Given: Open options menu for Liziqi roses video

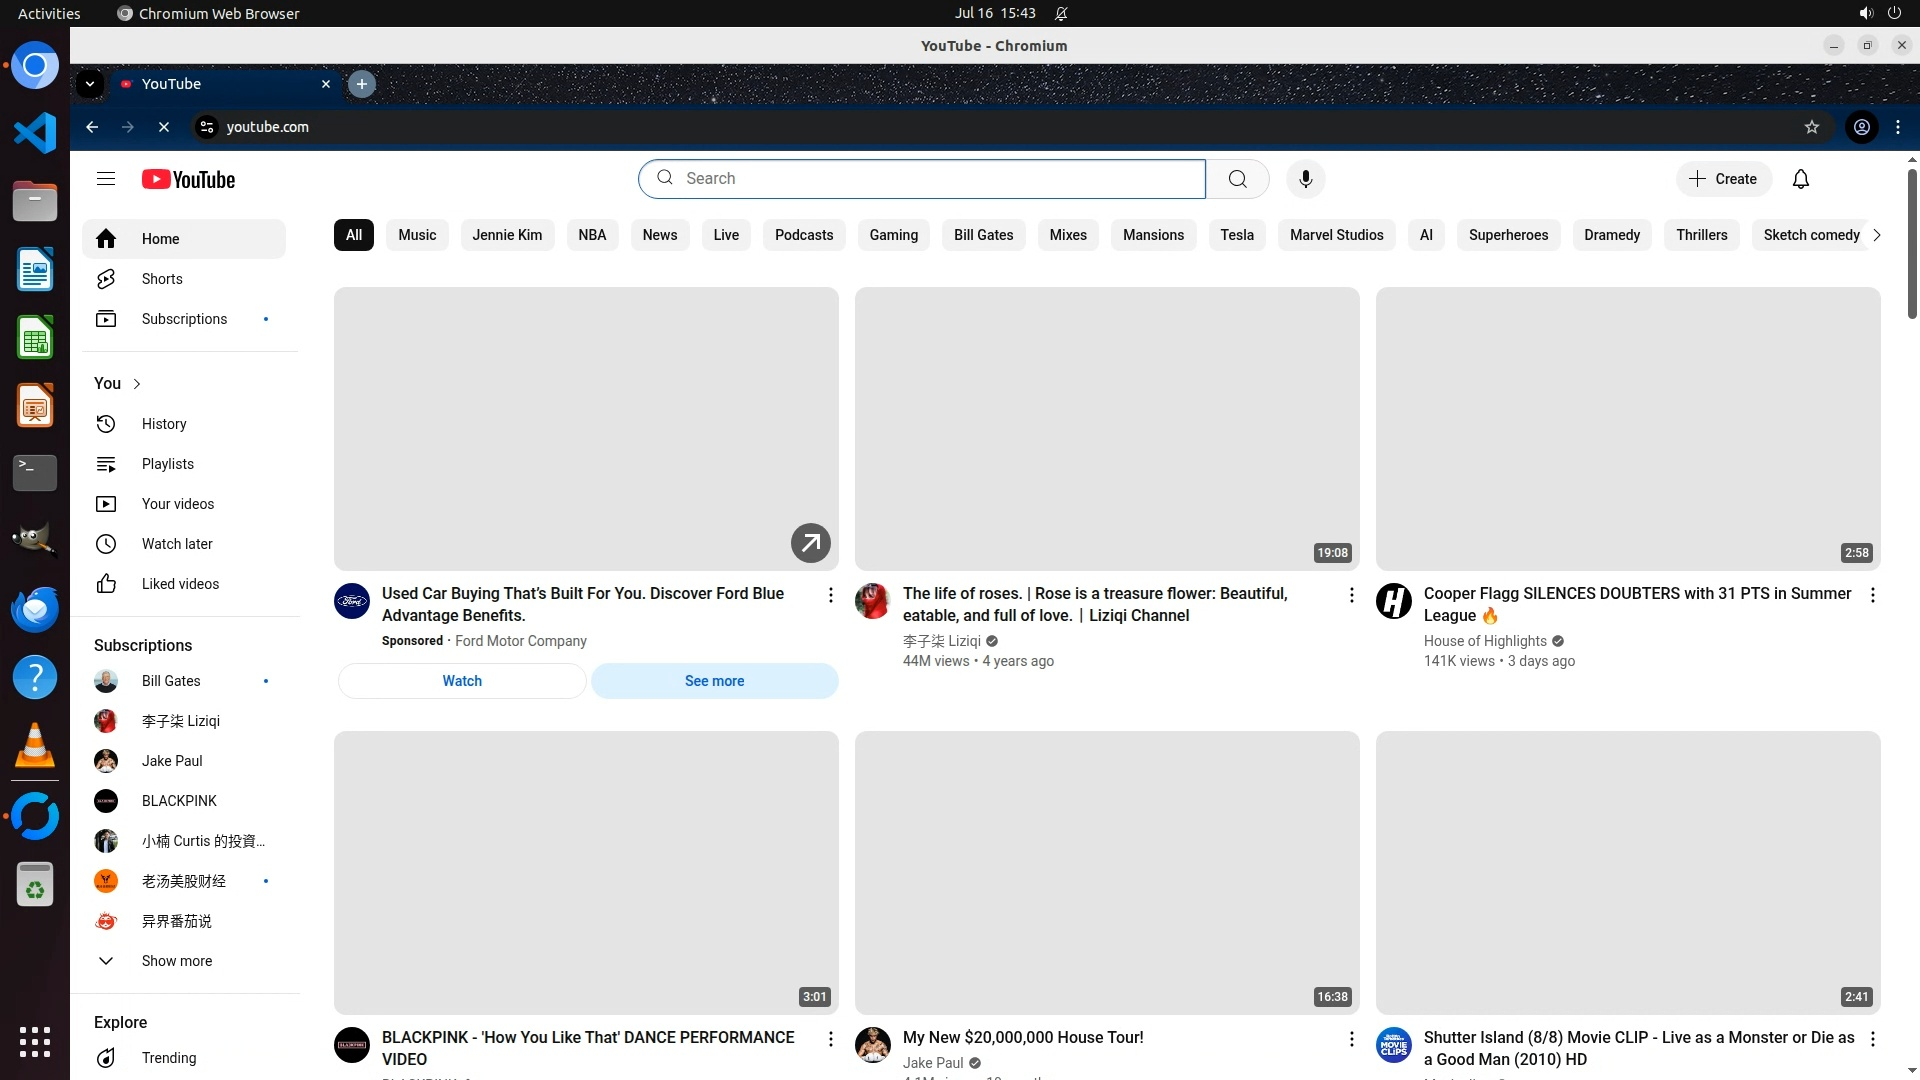Looking at the screenshot, I should click(1351, 595).
